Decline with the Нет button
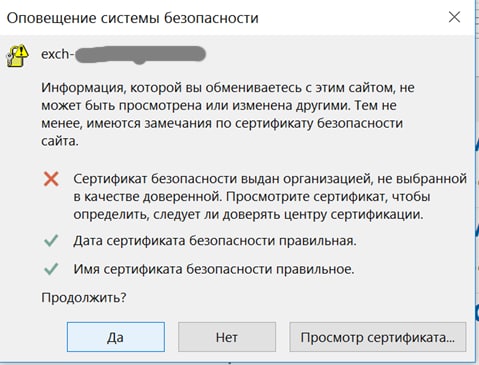The width and height of the screenshot is (479, 365). coord(227,337)
